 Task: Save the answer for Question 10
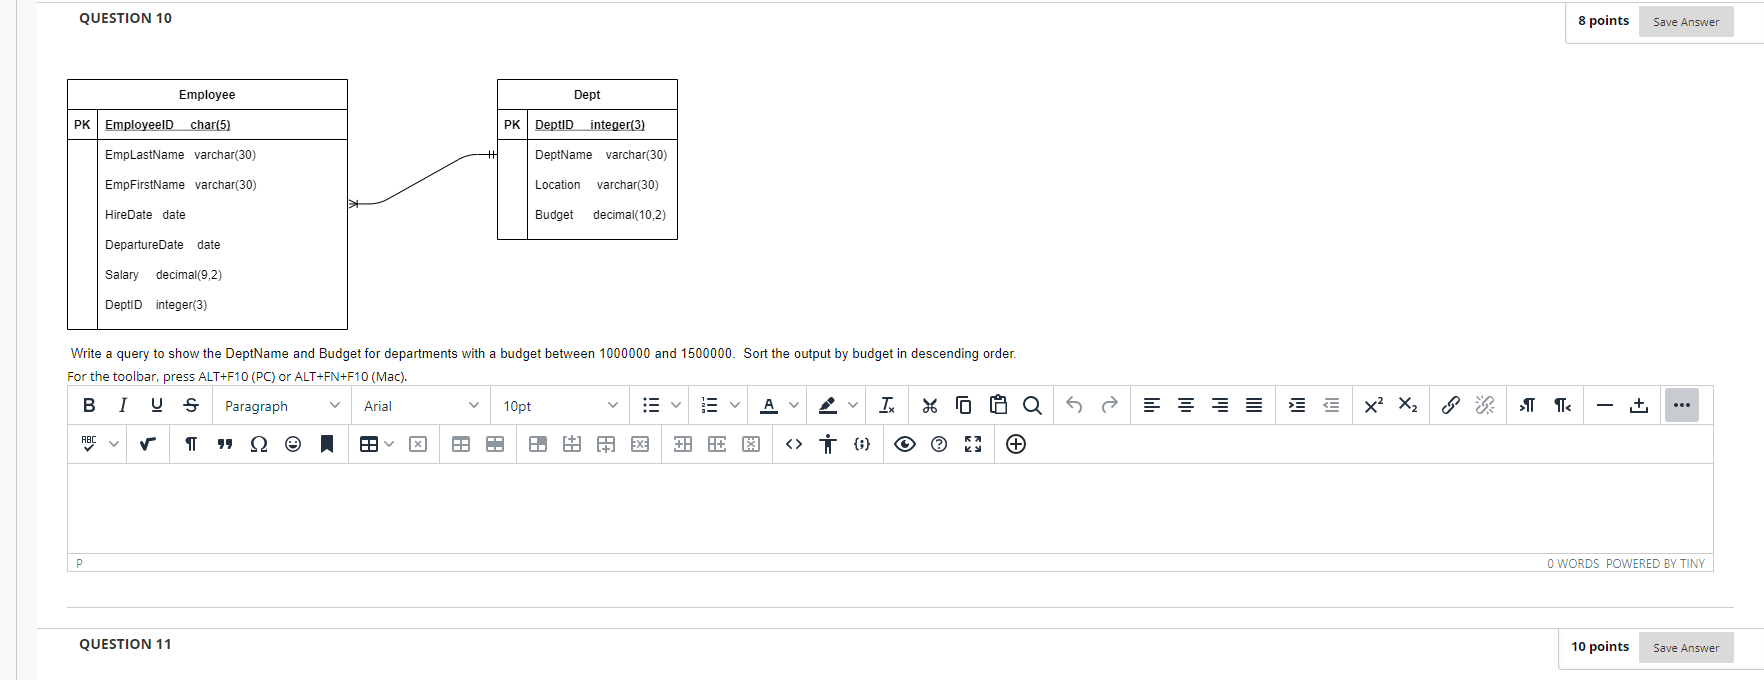tap(1686, 21)
